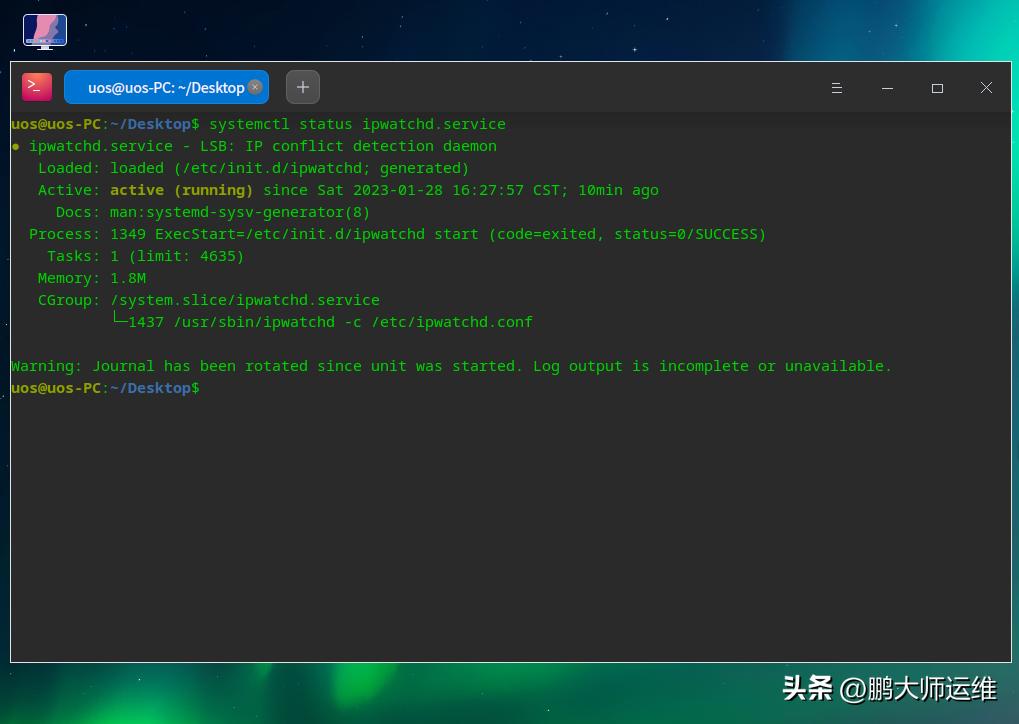Click the Journal rotated warning message
1019x724 pixels.
450,366
